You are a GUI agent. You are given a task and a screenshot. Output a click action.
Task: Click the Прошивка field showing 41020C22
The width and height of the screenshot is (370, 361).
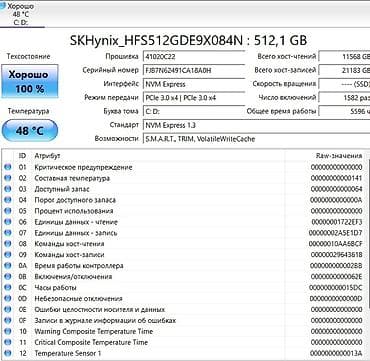tap(194, 56)
